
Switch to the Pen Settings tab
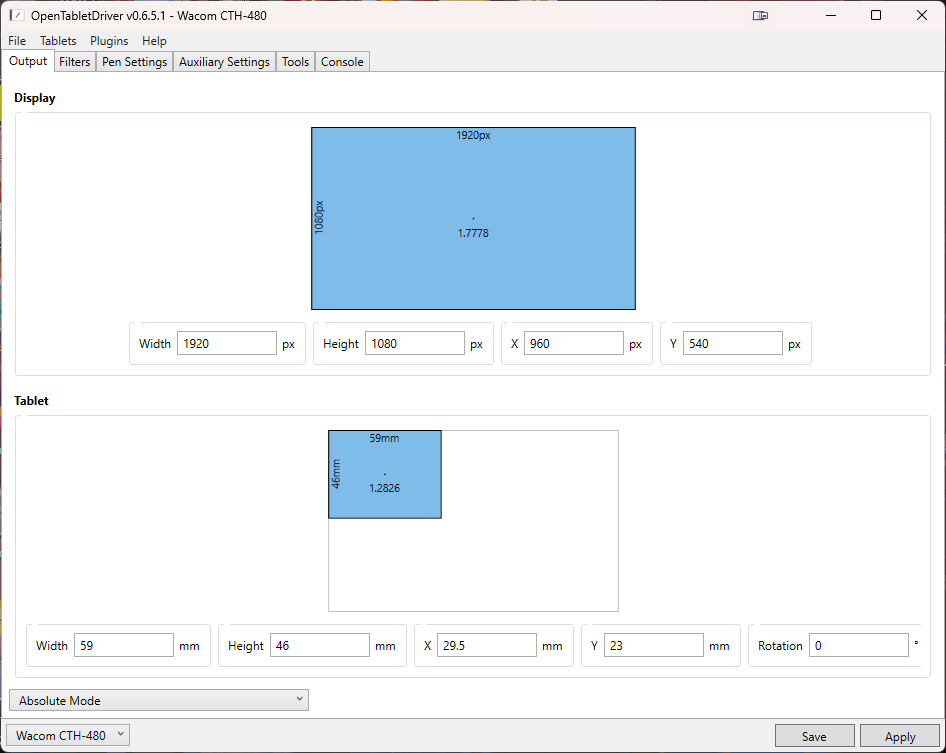[134, 62]
